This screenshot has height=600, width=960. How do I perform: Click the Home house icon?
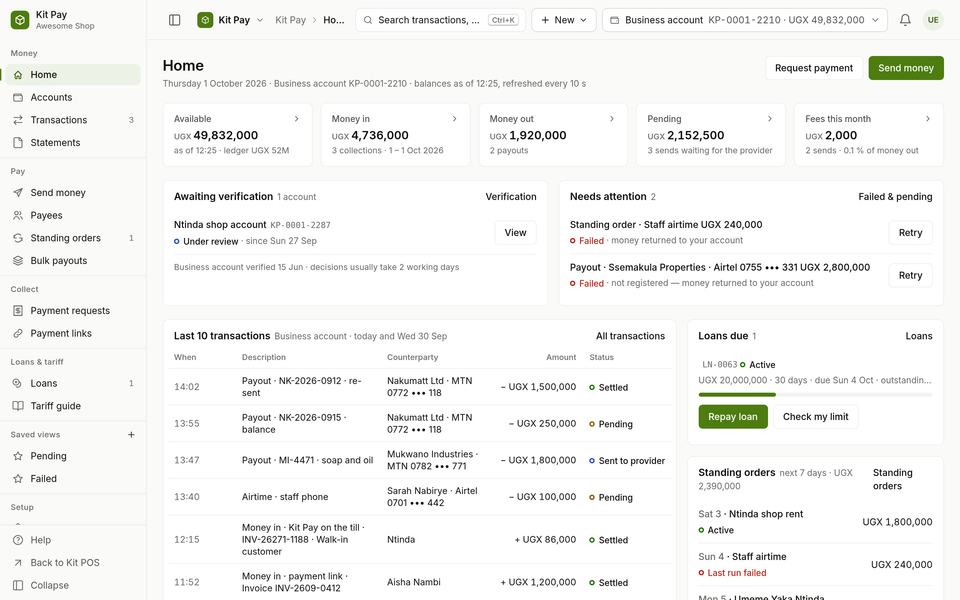[18, 75]
